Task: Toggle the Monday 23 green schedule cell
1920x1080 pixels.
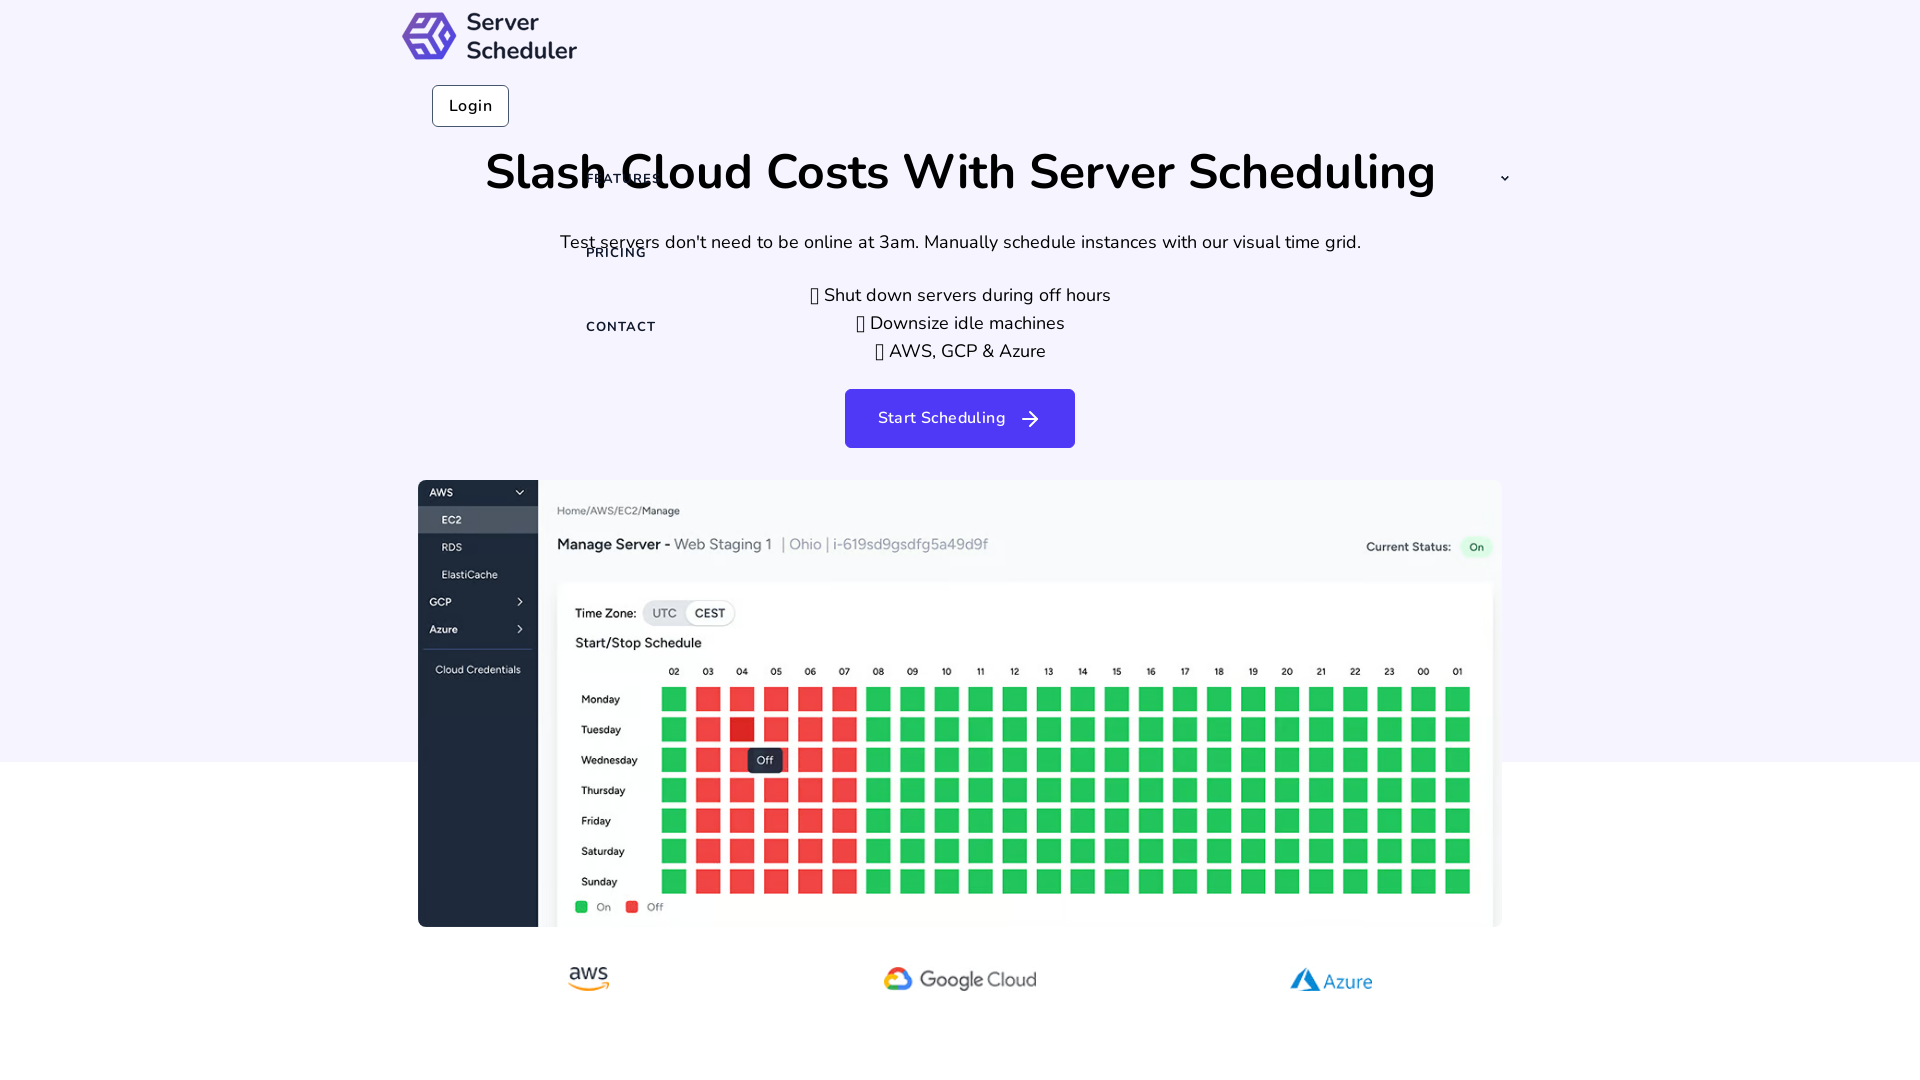Action: tap(1389, 699)
